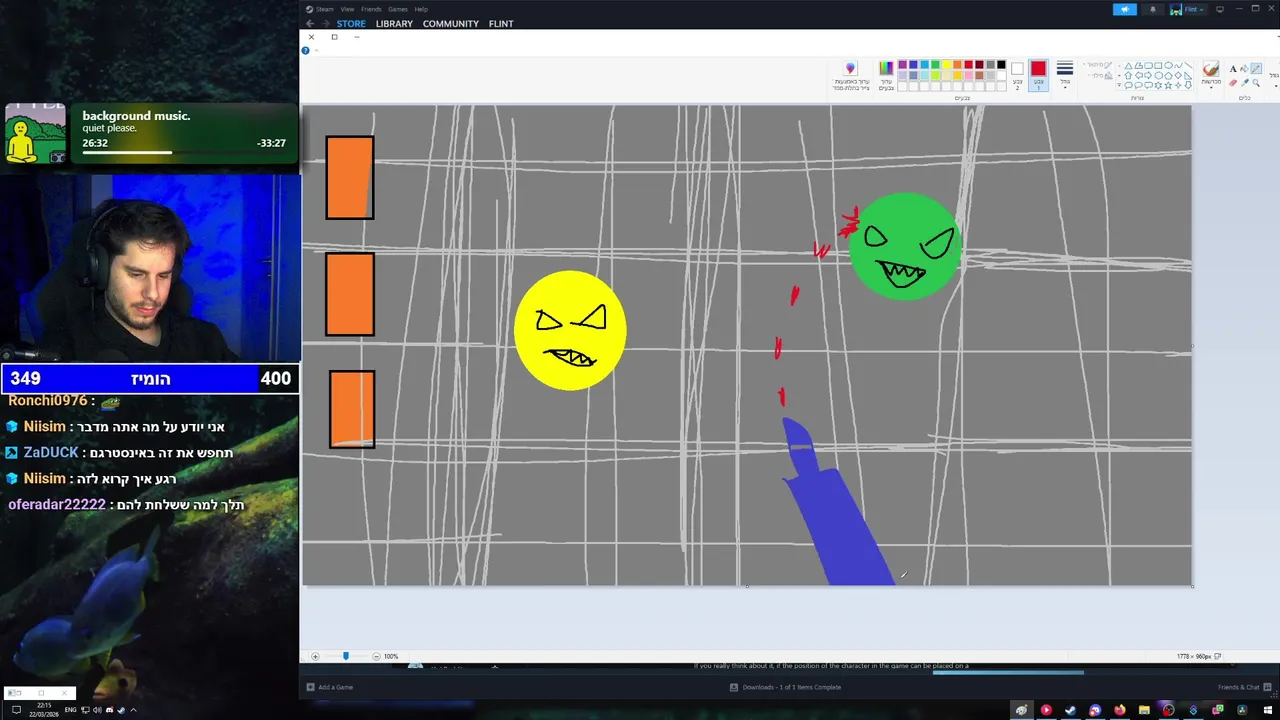The height and width of the screenshot is (720, 1280).
Task: Click the Steam Big Picture mode icon
Action: (x=1219, y=9)
